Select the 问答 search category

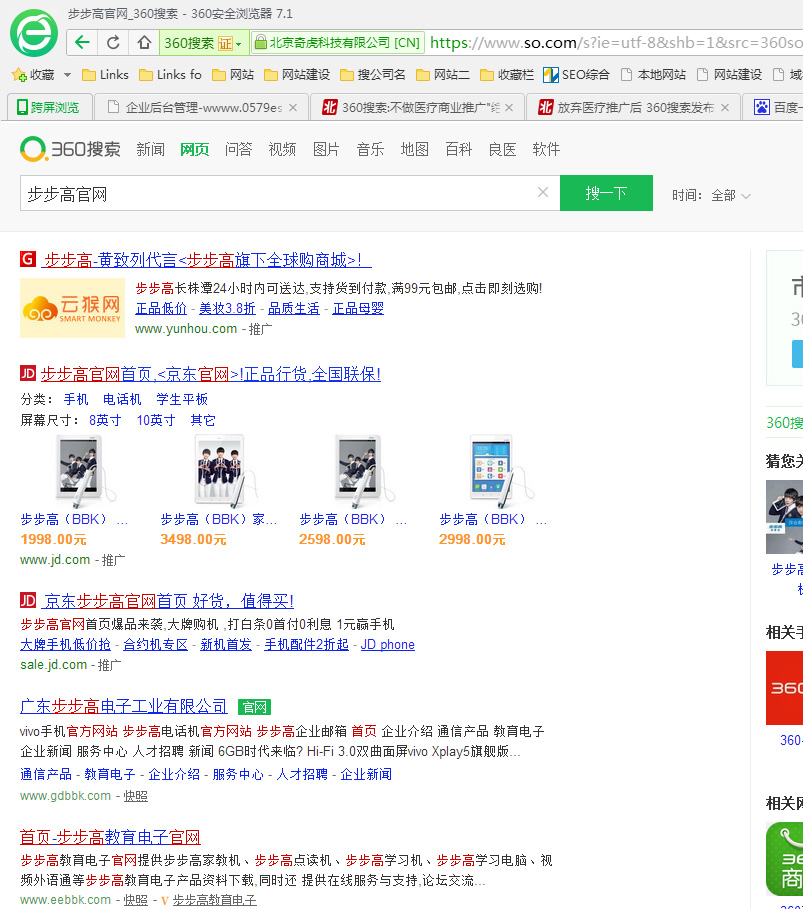[239, 150]
